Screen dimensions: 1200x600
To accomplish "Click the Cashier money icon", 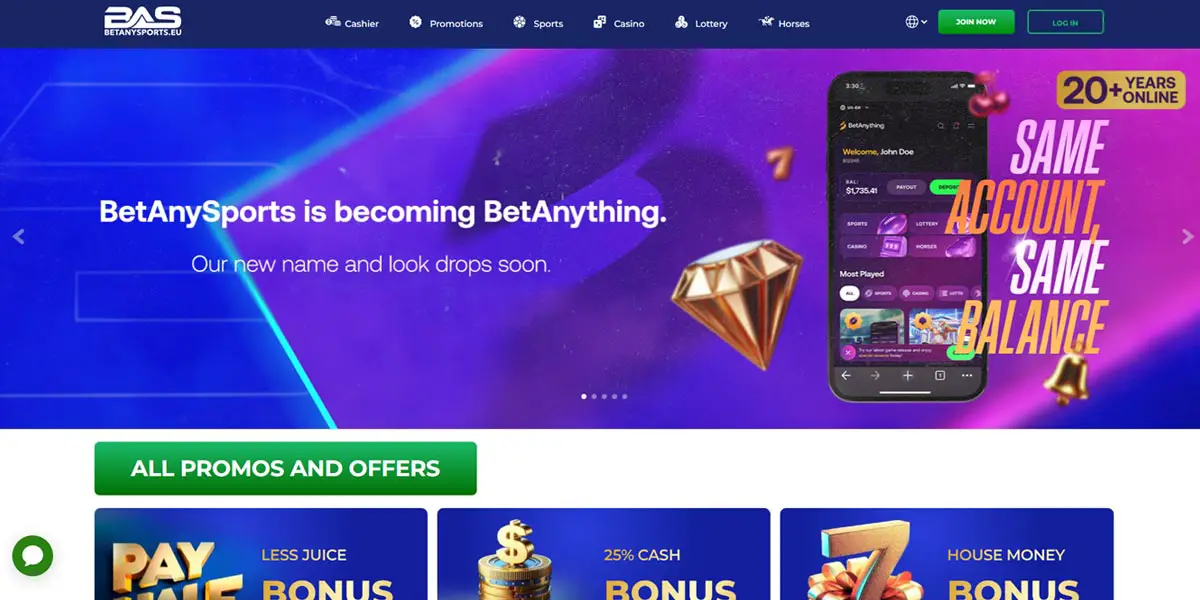I will click(x=333, y=22).
